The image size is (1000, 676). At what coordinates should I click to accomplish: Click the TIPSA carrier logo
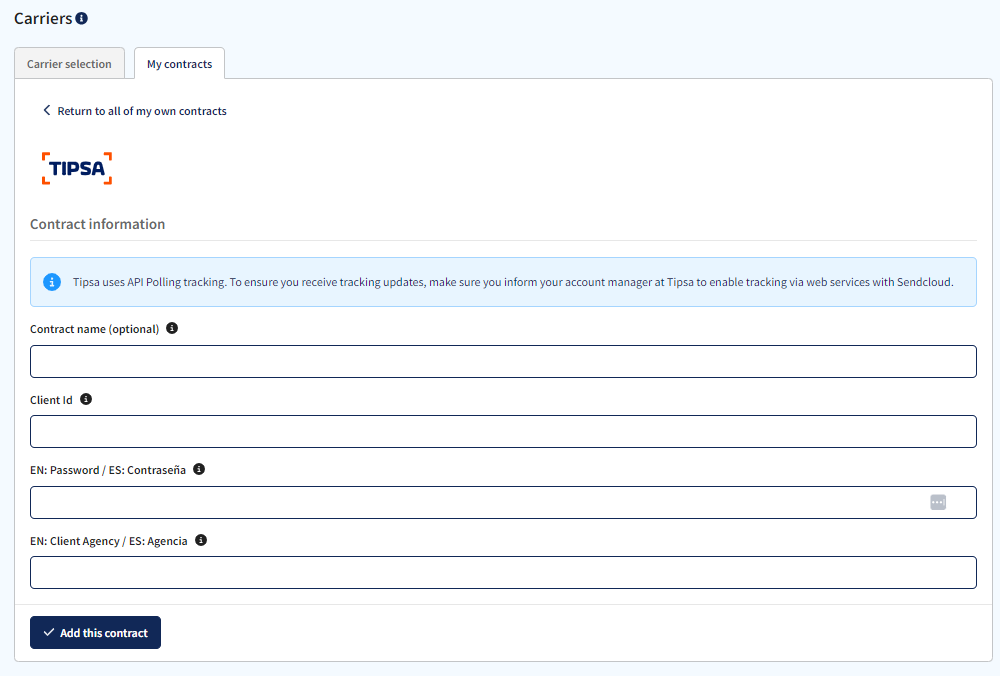[77, 167]
